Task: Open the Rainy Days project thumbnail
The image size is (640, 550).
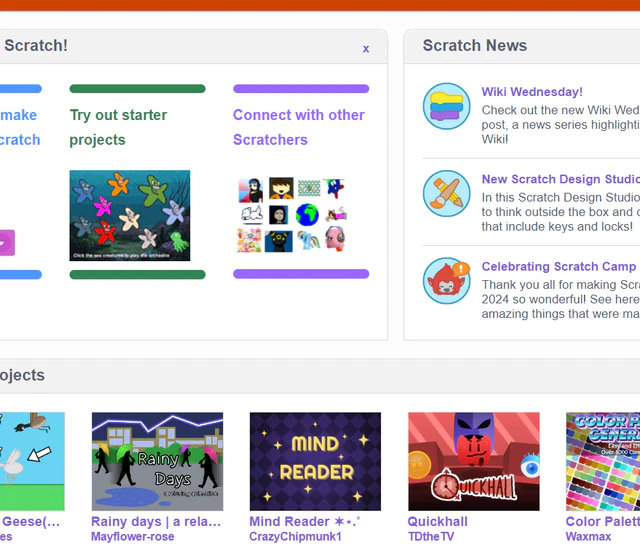Action: coord(157,461)
